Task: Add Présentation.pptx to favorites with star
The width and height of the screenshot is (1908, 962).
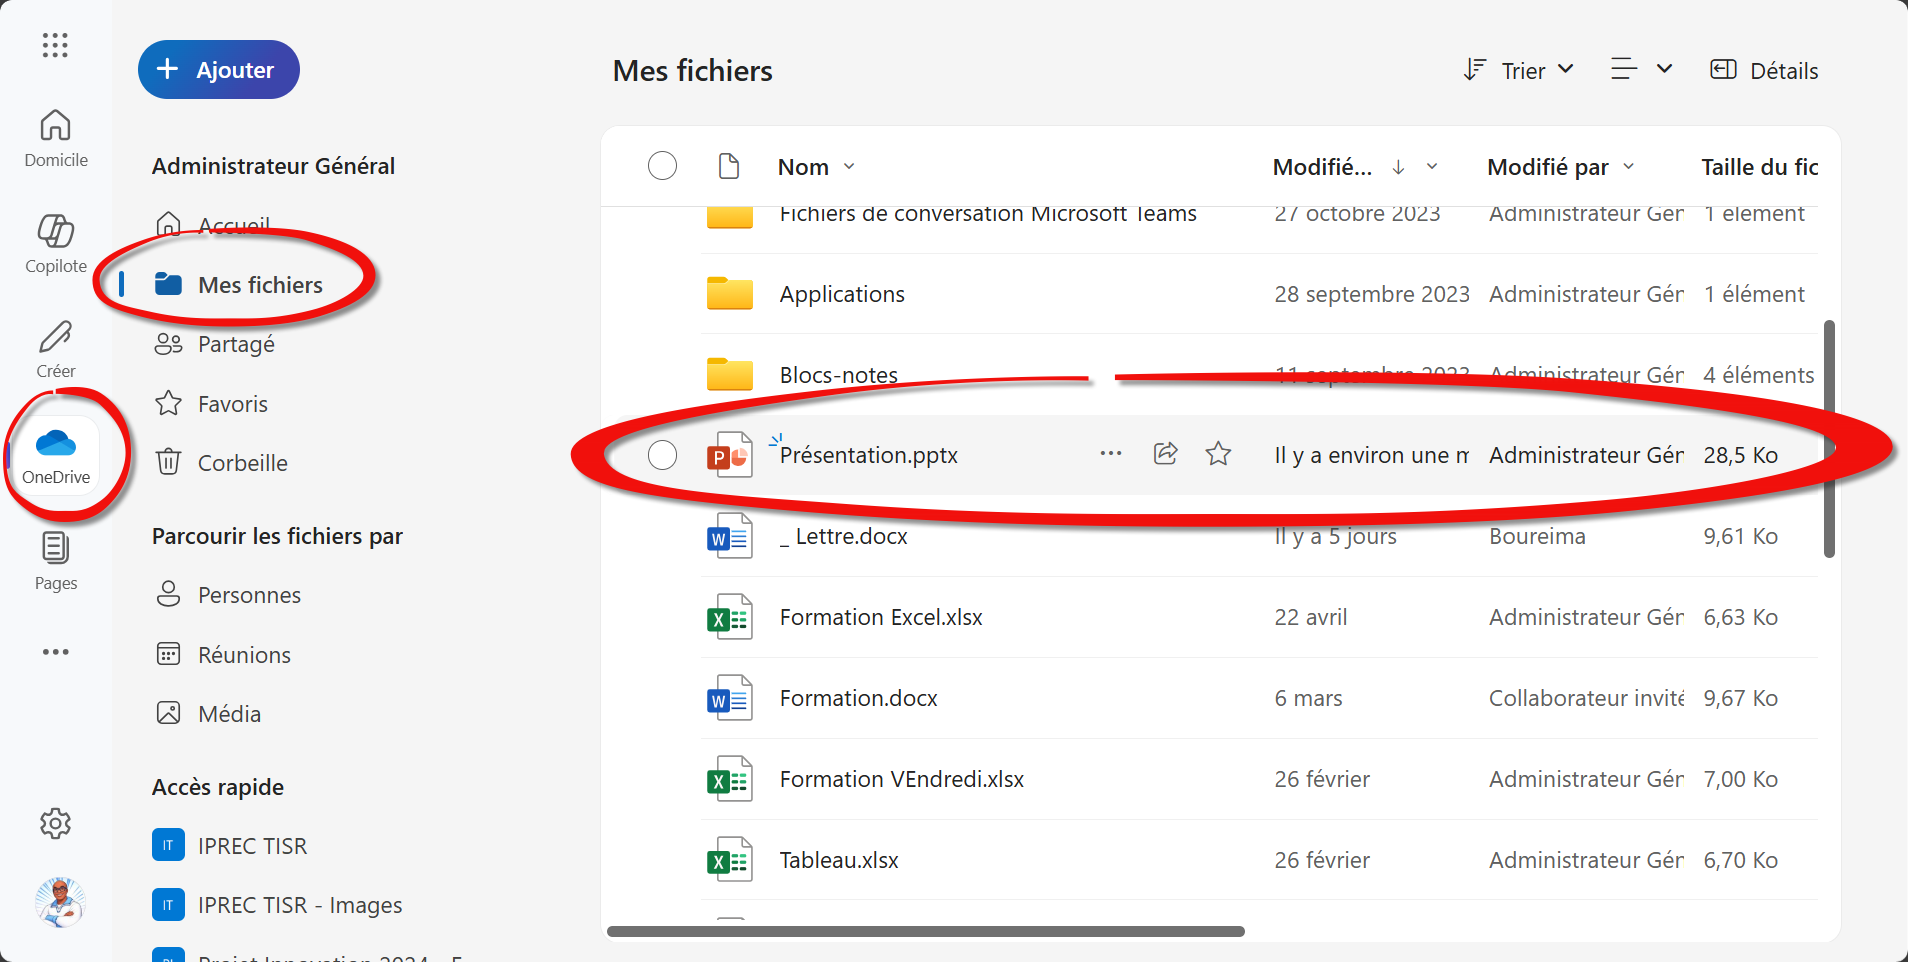Action: pyautogui.click(x=1218, y=454)
